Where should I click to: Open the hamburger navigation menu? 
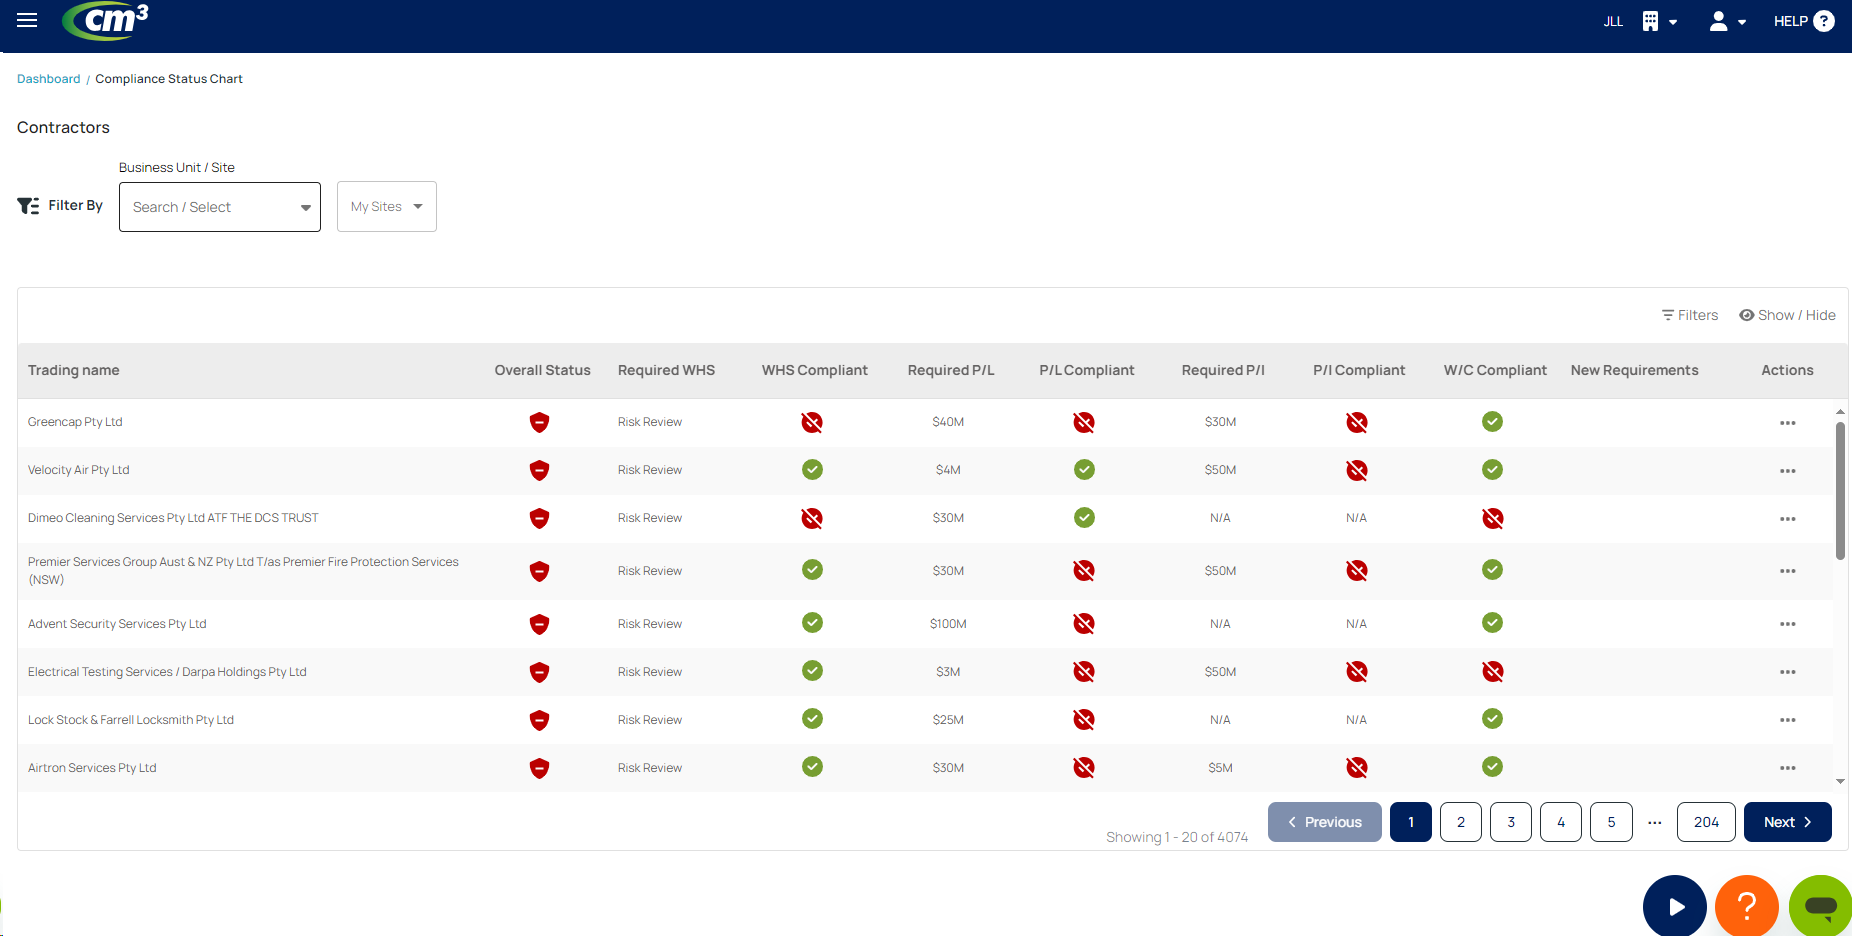tap(27, 20)
